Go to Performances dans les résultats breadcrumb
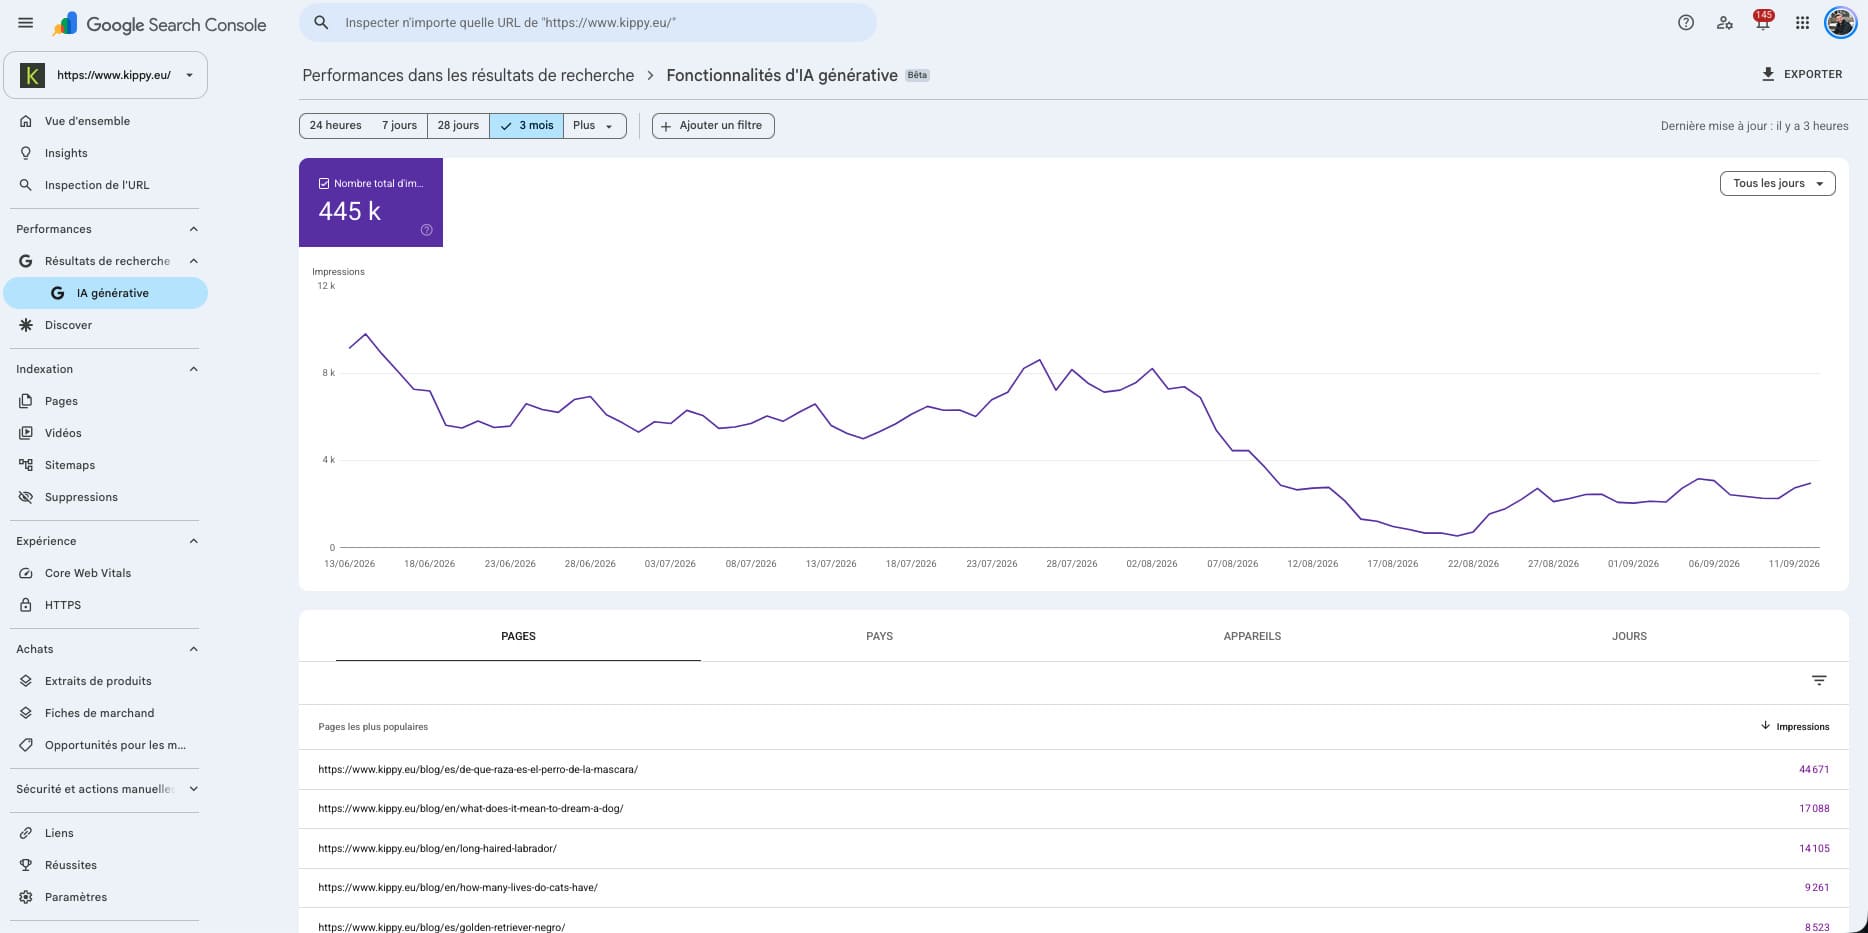 tap(468, 75)
